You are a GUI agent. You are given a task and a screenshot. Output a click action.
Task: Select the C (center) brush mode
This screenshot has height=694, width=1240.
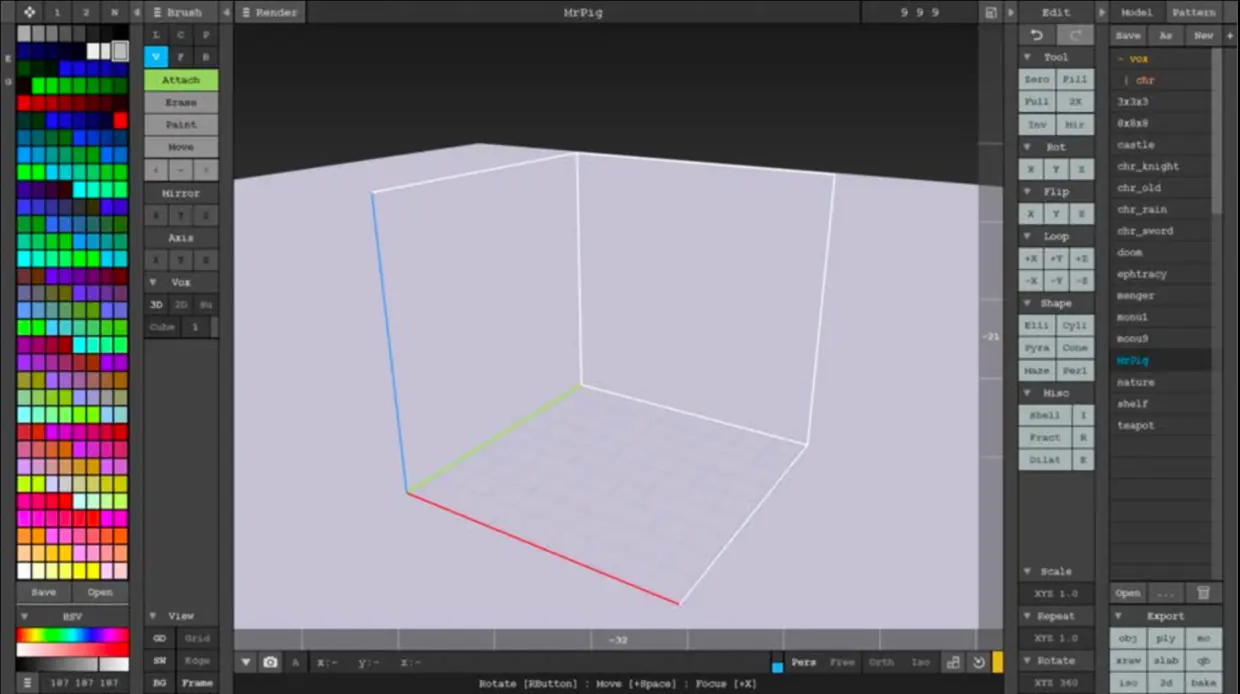pyautogui.click(x=181, y=35)
